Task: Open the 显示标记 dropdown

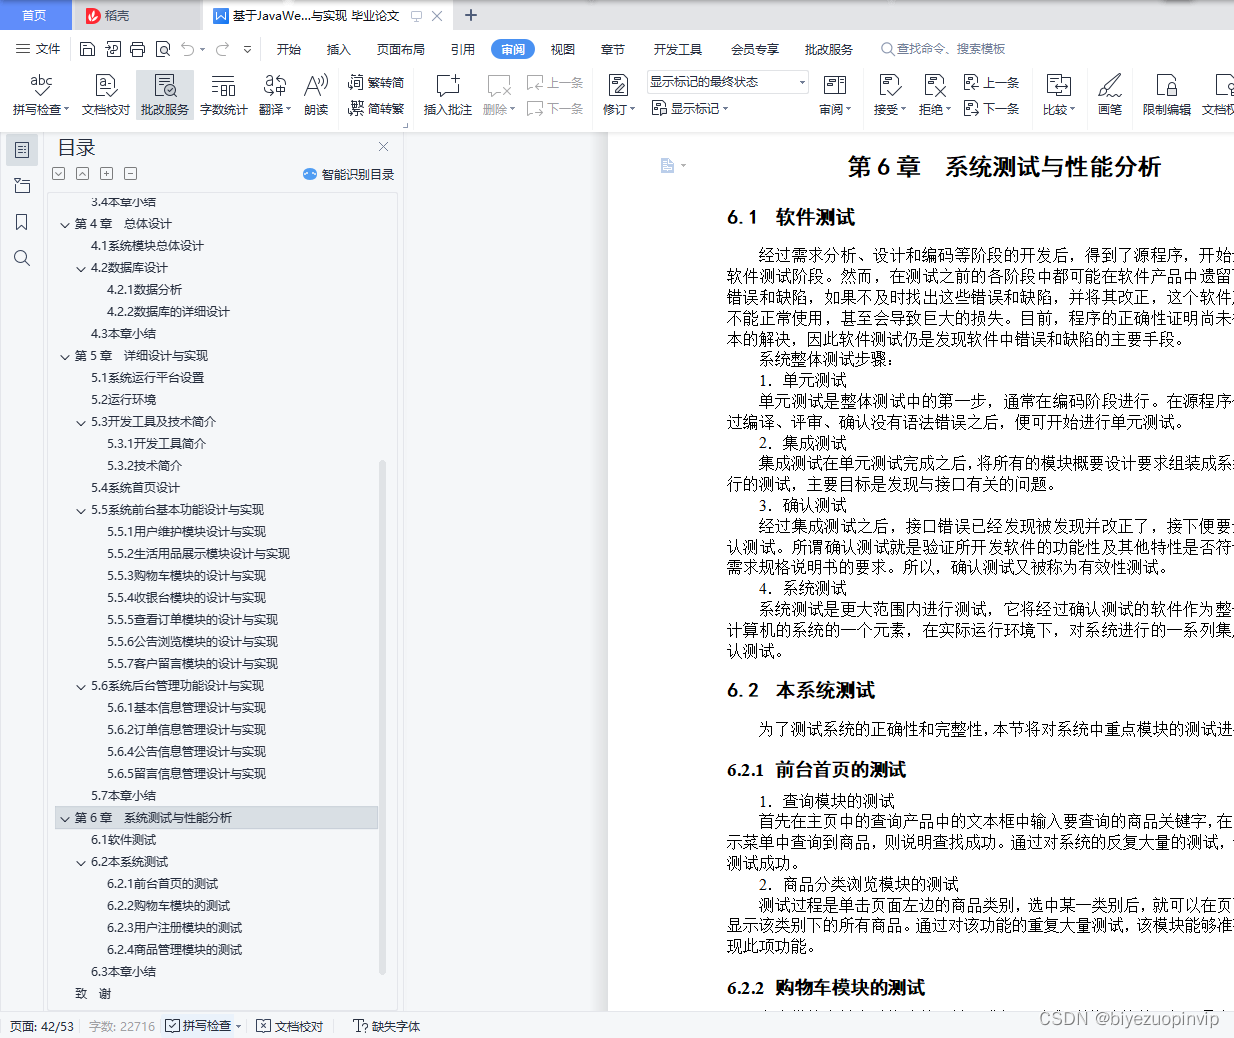Action: coord(690,108)
